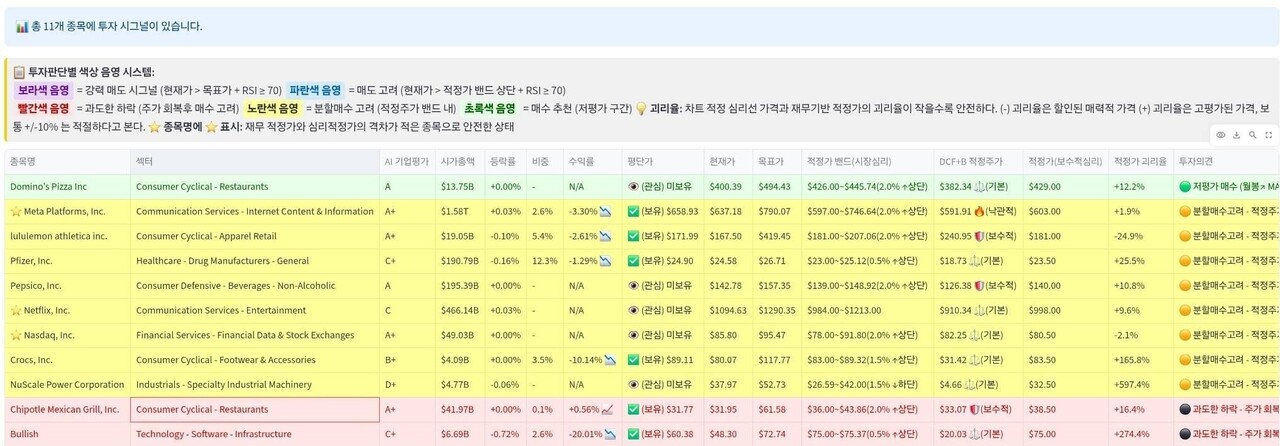Select the Technology - Software - Infrastructure cell
The image size is (1280, 446).
coord(254,434)
